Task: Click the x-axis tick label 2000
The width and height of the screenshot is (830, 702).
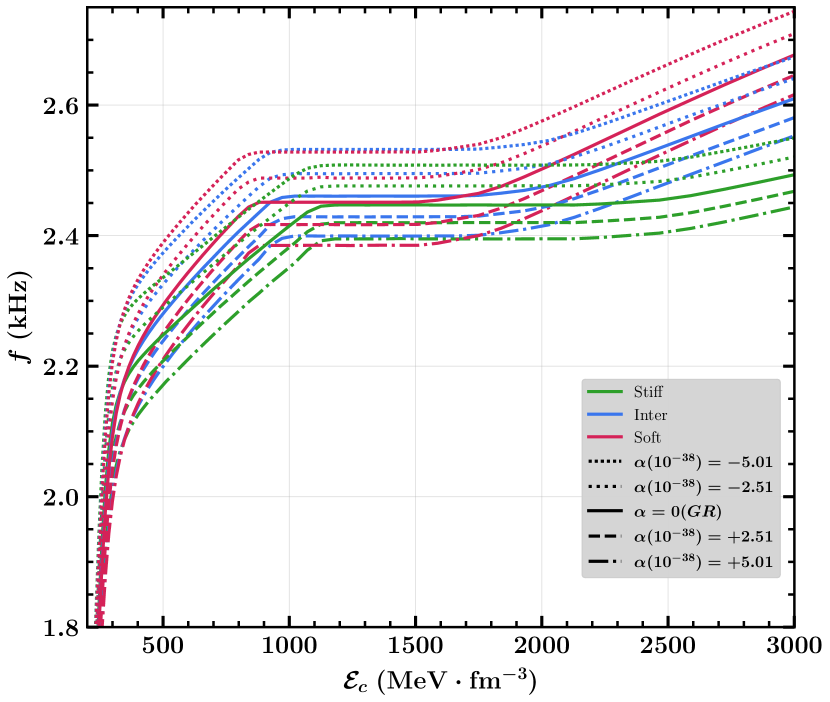Action: [542, 645]
